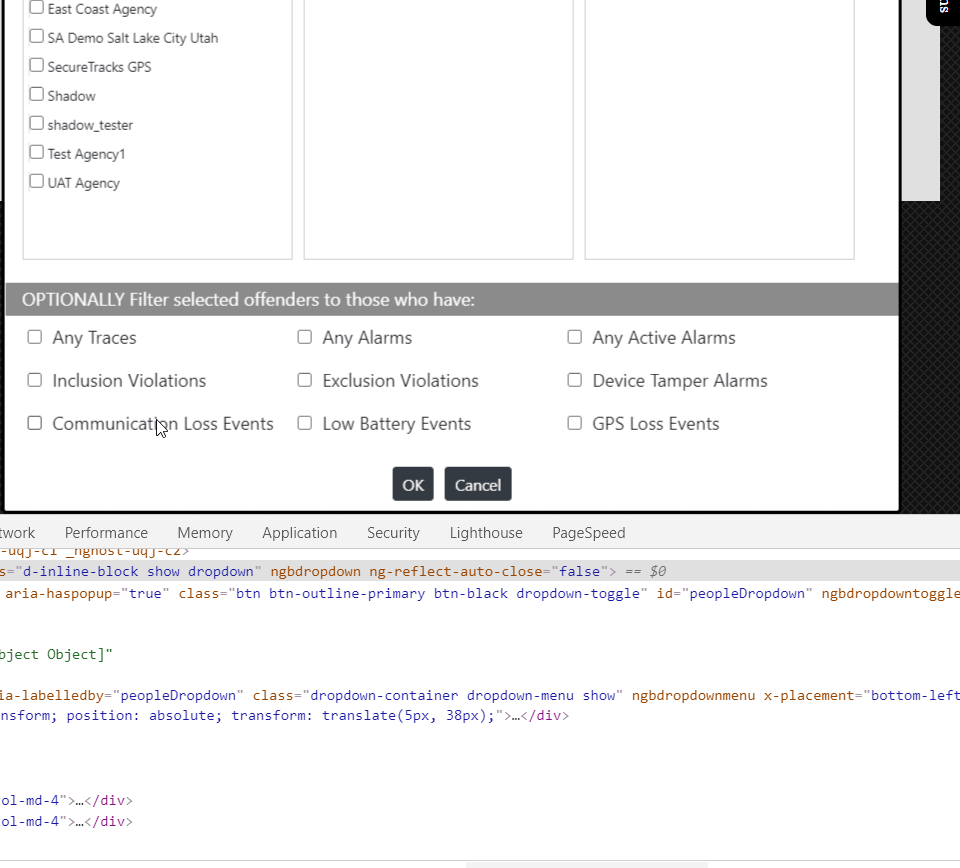Open the Memory tab
960x868 pixels.
(x=204, y=532)
